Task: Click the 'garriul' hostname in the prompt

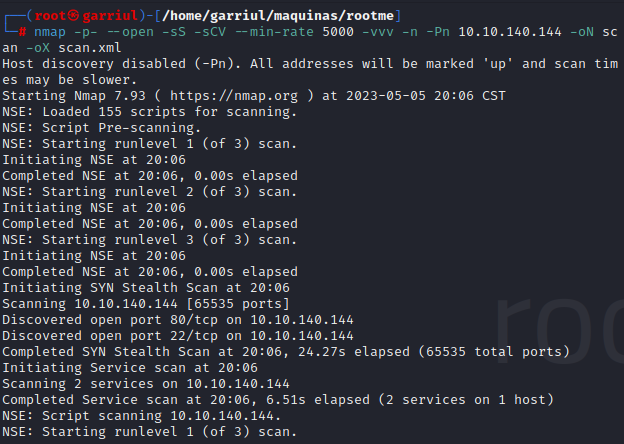Action: click(x=110, y=16)
